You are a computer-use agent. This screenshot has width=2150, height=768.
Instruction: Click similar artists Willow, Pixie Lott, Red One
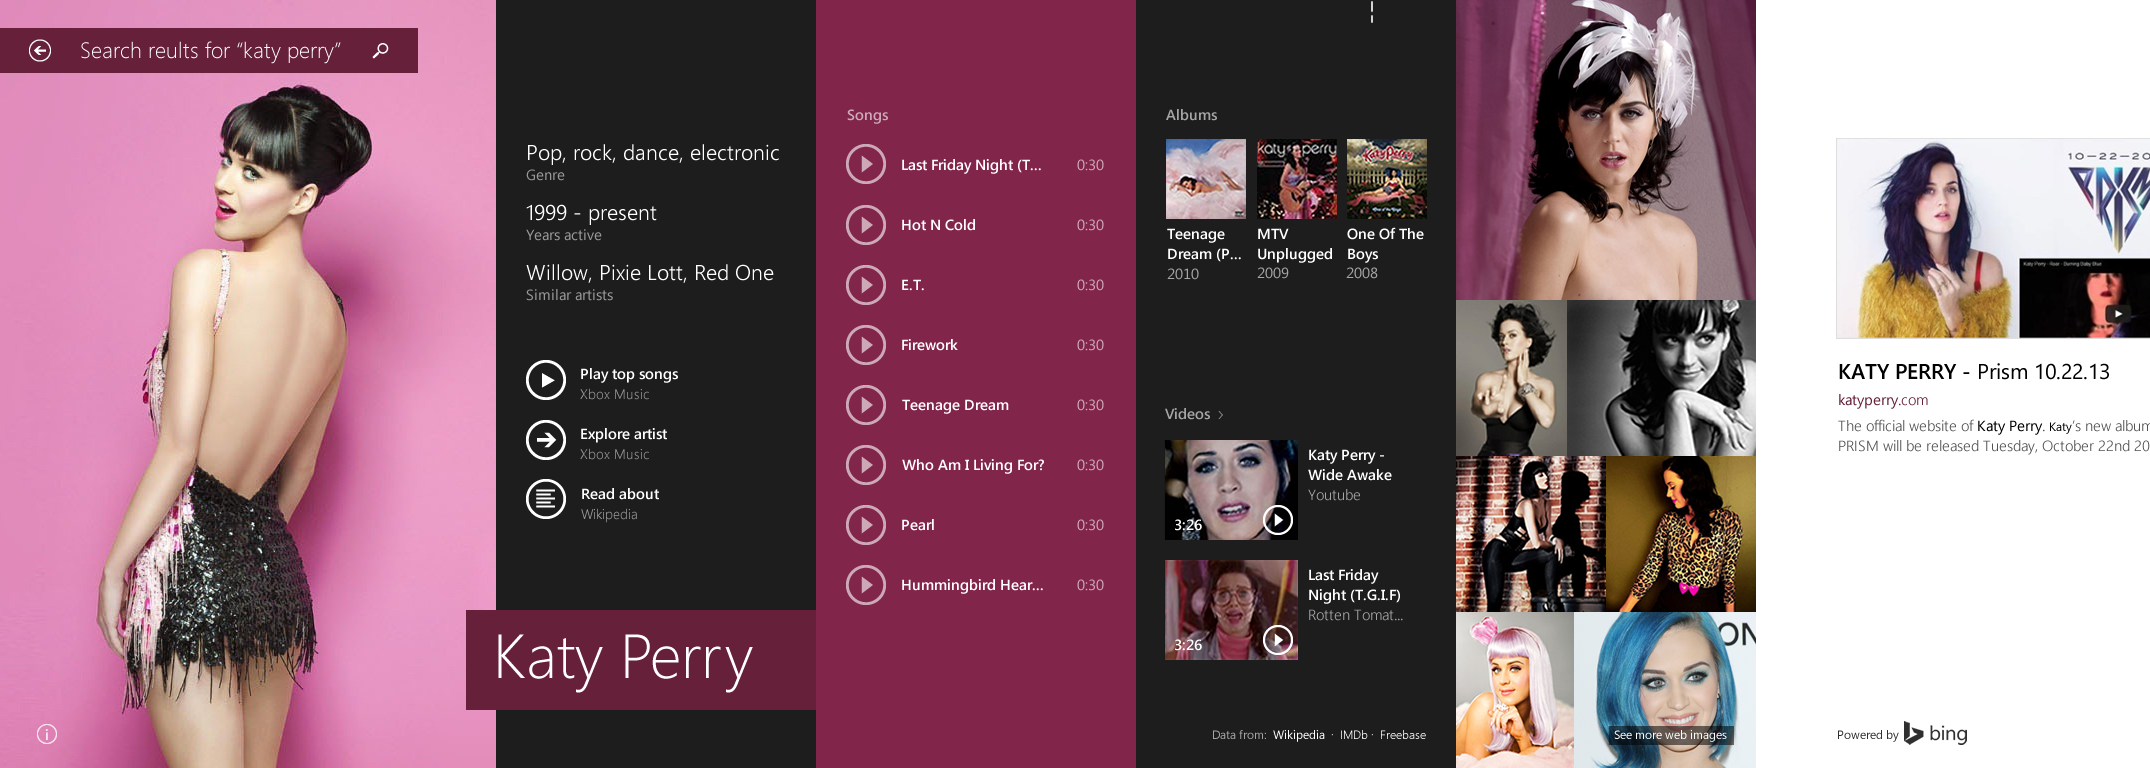click(650, 273)
